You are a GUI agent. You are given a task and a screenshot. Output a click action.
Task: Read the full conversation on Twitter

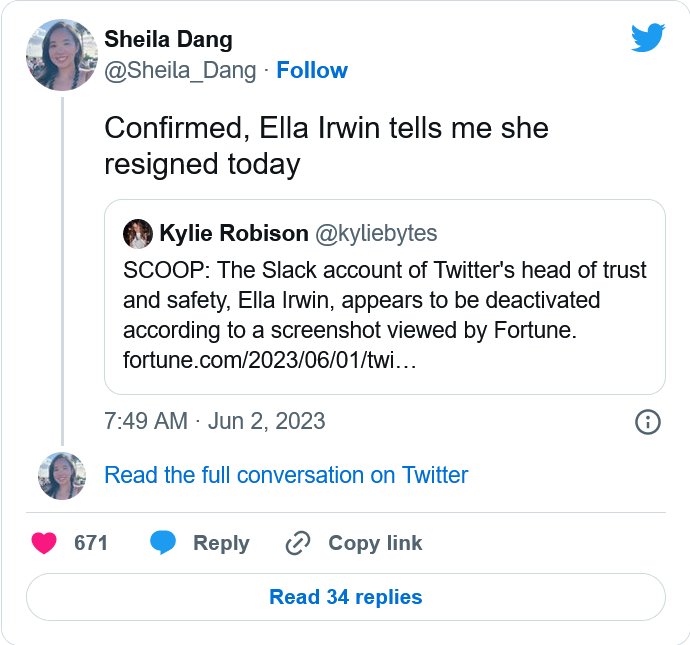click(x=286, y=475)
